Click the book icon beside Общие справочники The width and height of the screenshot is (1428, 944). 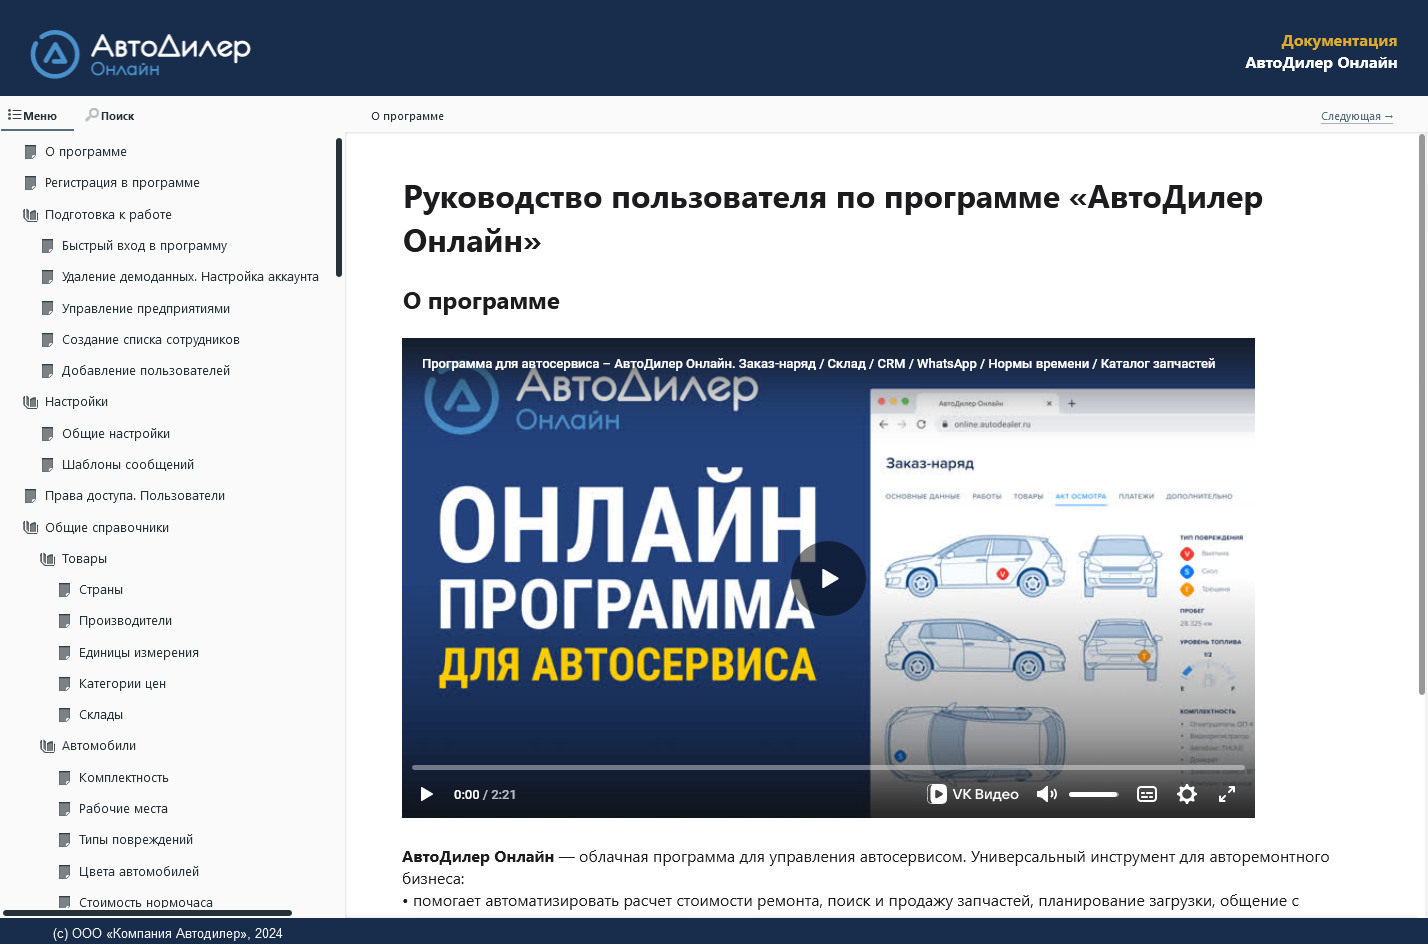click(31, 528)
